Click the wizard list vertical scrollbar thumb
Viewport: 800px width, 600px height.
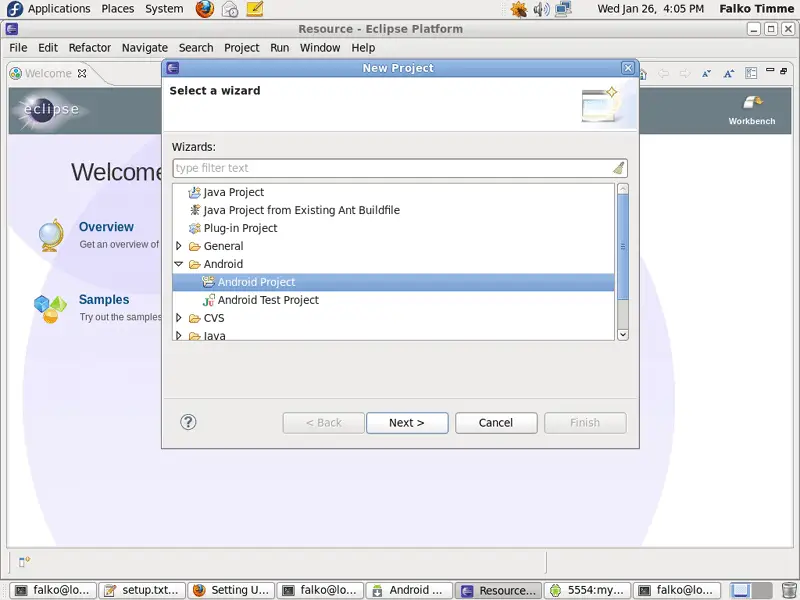[x=622, y=247]
